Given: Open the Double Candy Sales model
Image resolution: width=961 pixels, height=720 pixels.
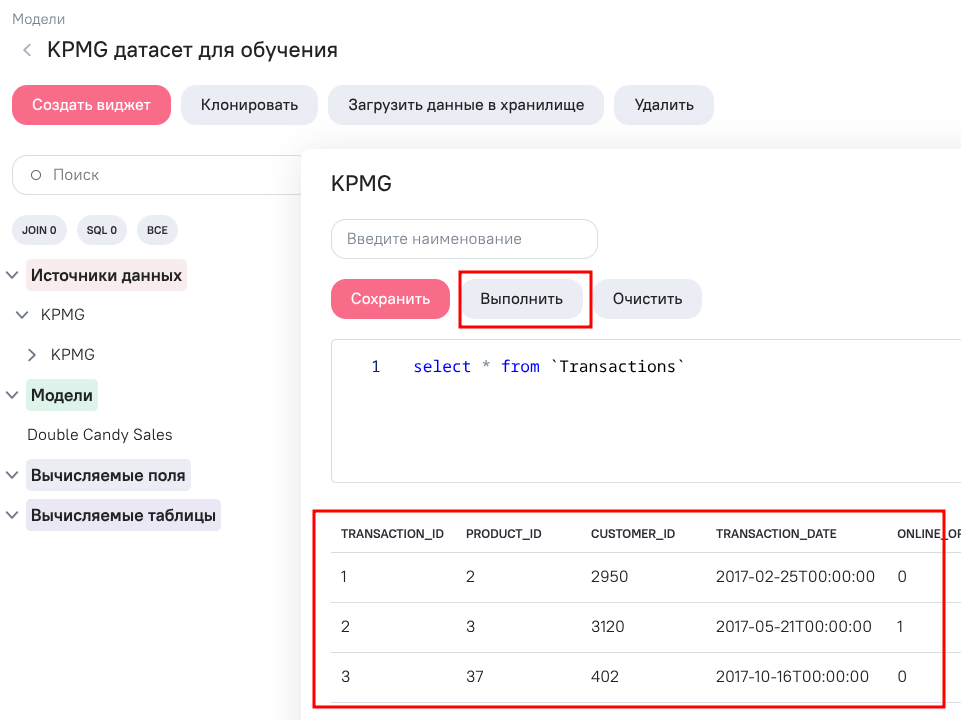Looking at the screenshot, I should (100, 434).
